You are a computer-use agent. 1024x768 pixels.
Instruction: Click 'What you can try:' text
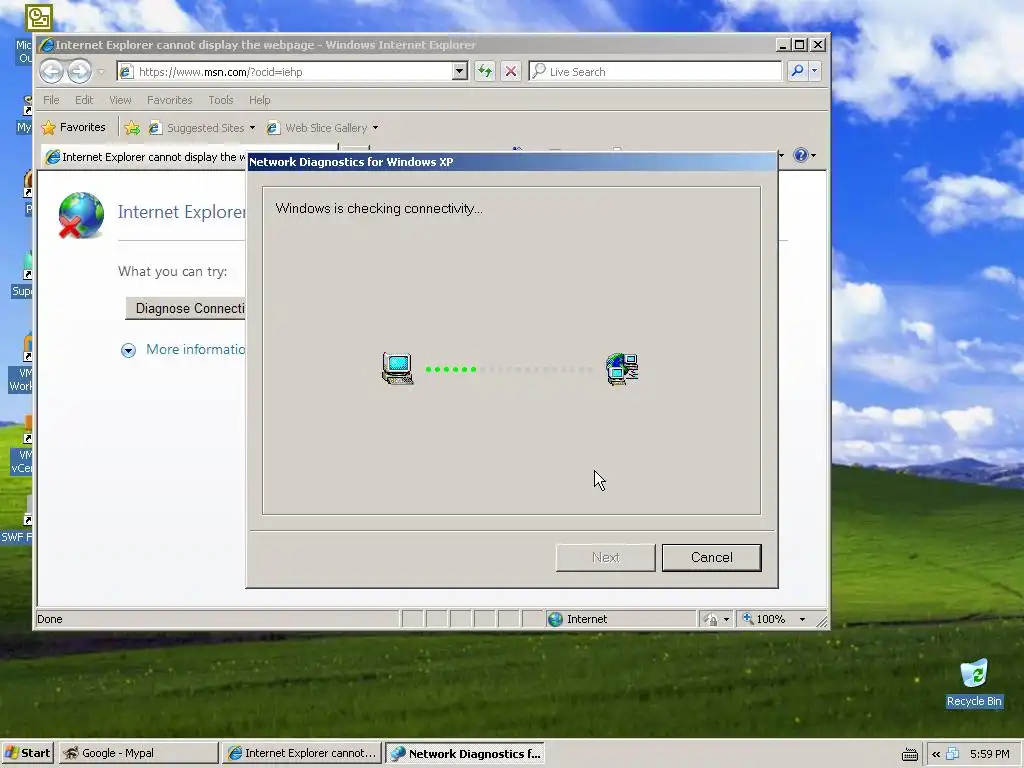click(x=172, y=272)
